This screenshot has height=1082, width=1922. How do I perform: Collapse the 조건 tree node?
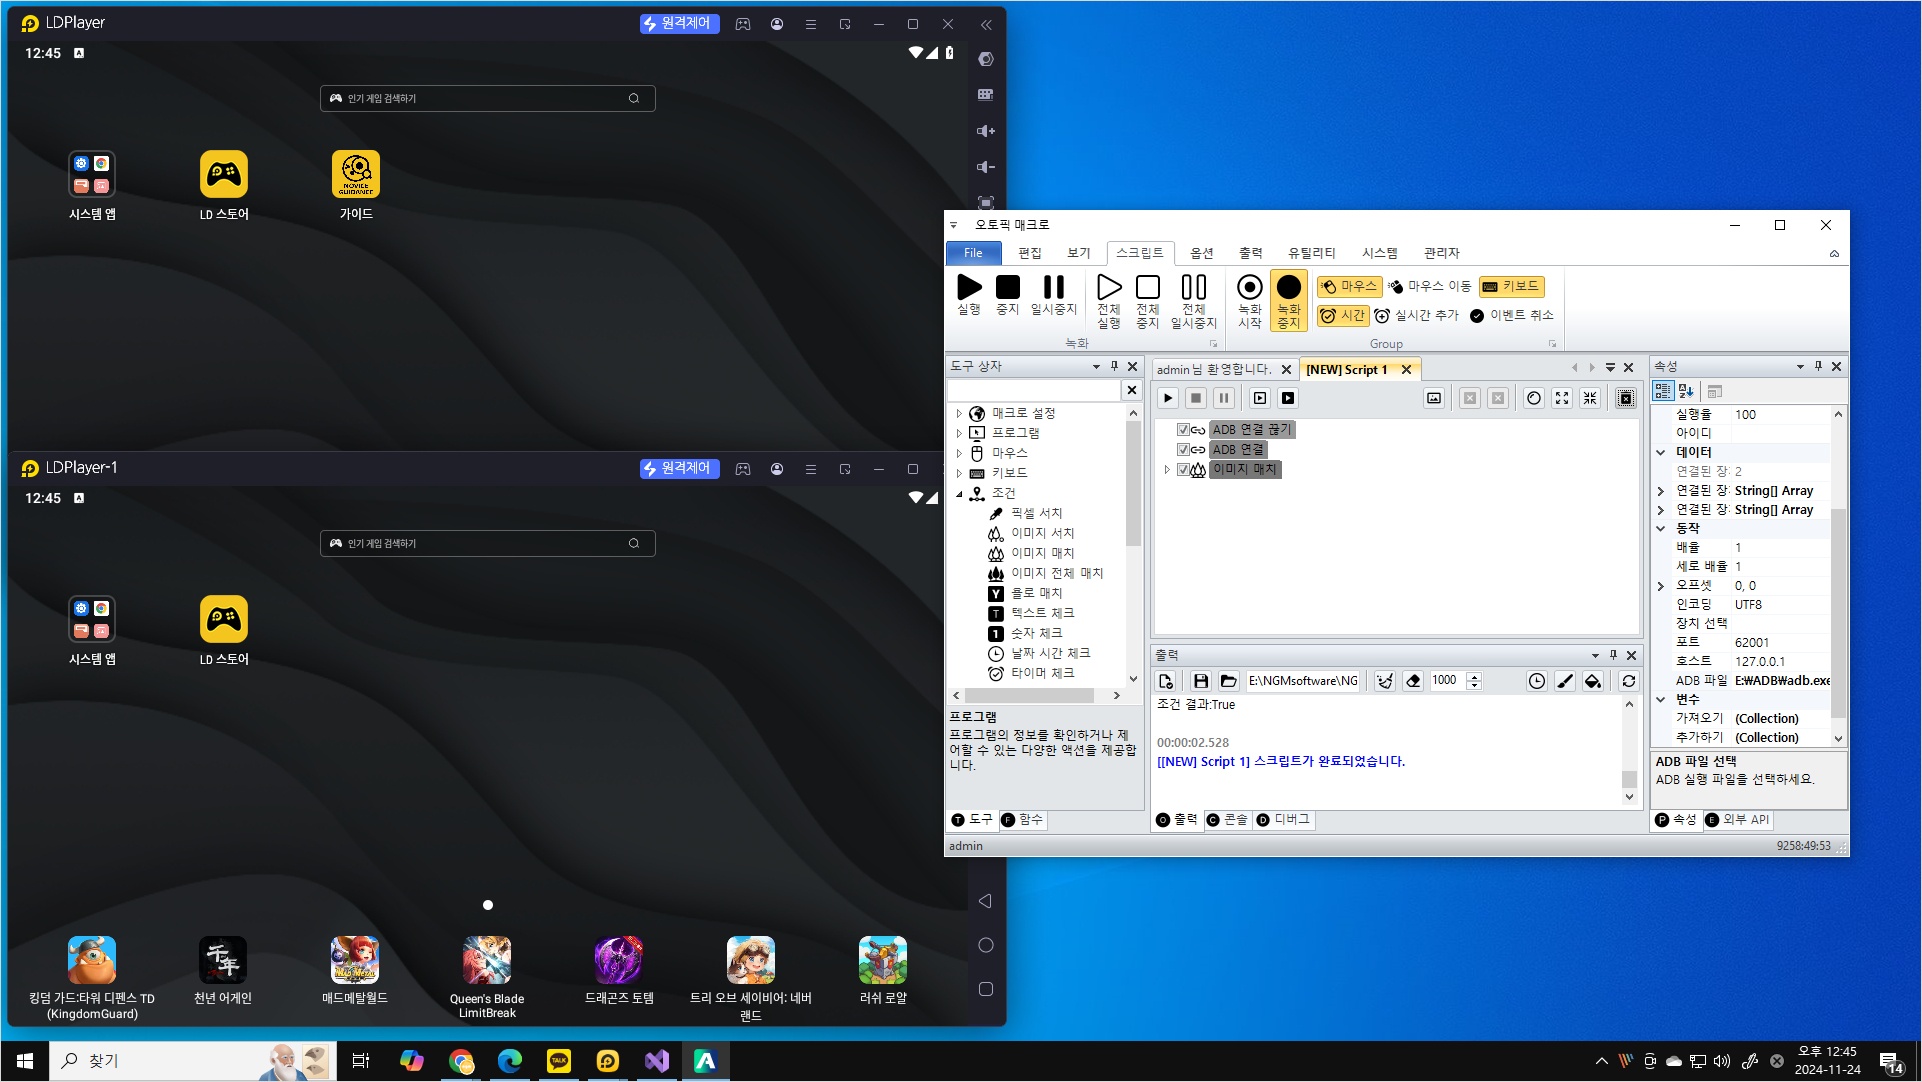[x=959, y=494]
